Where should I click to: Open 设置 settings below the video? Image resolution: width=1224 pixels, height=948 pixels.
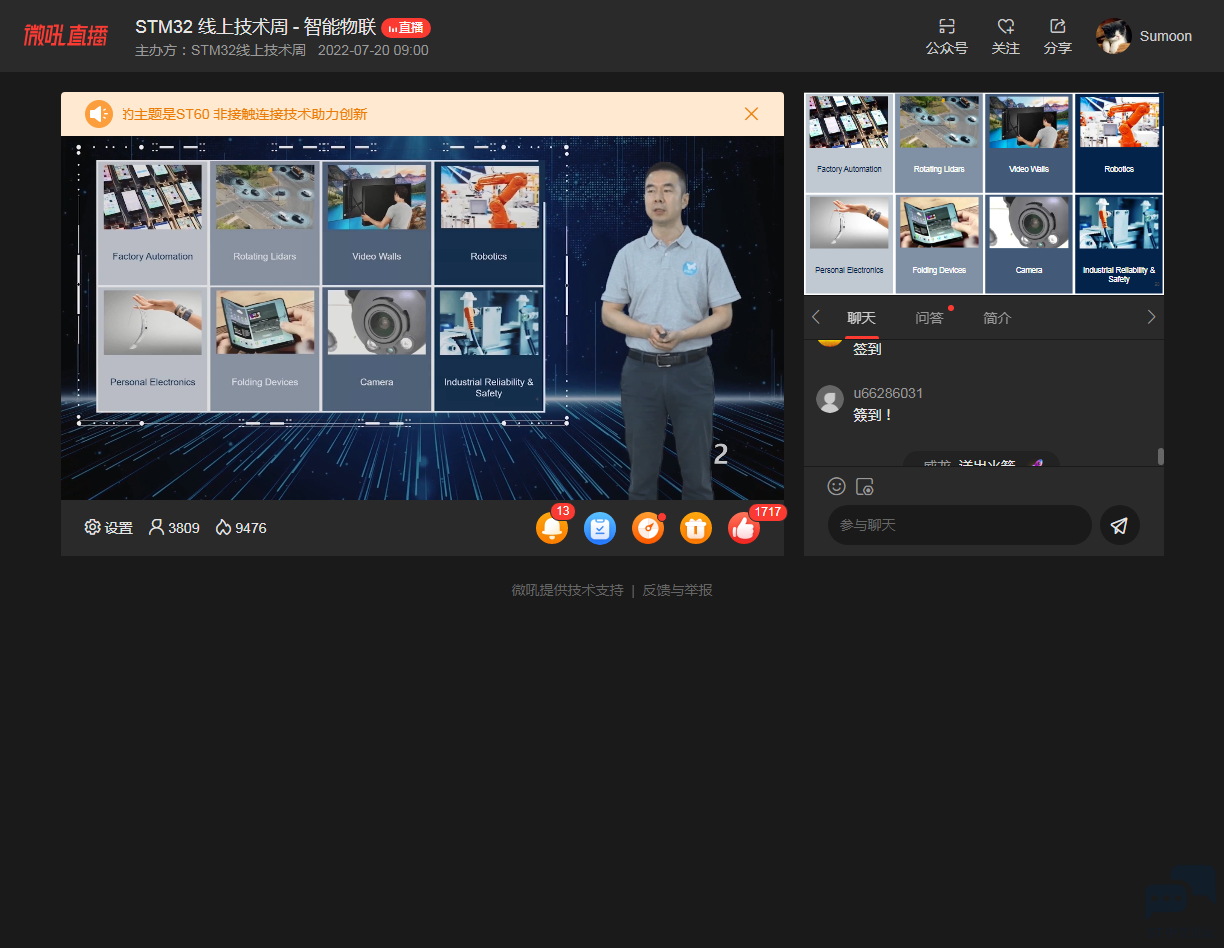(109, 527)
